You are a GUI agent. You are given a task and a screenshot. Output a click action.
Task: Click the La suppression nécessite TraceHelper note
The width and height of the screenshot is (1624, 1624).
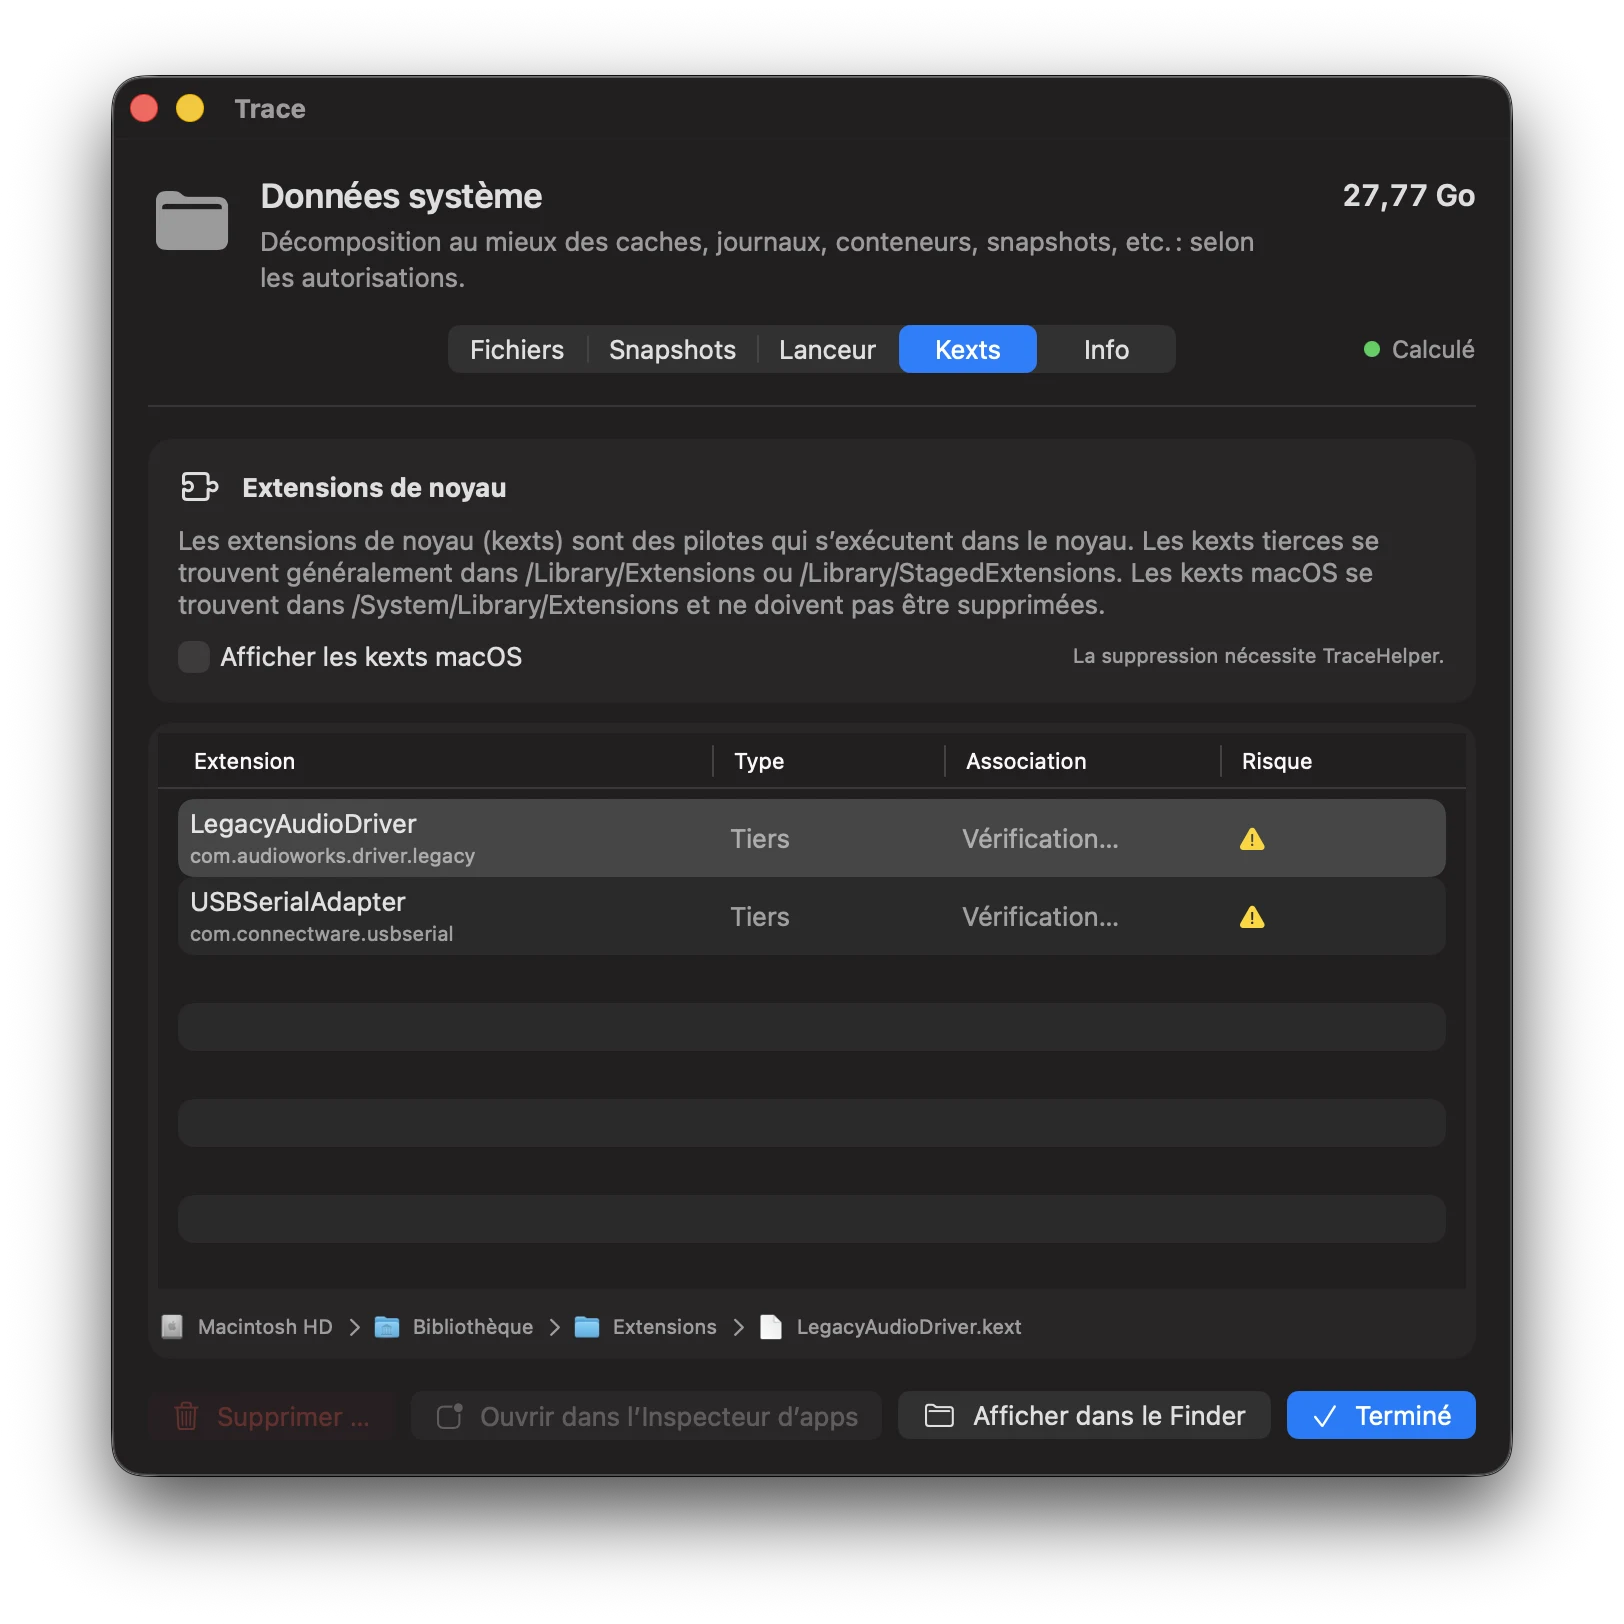point(1258,656)
